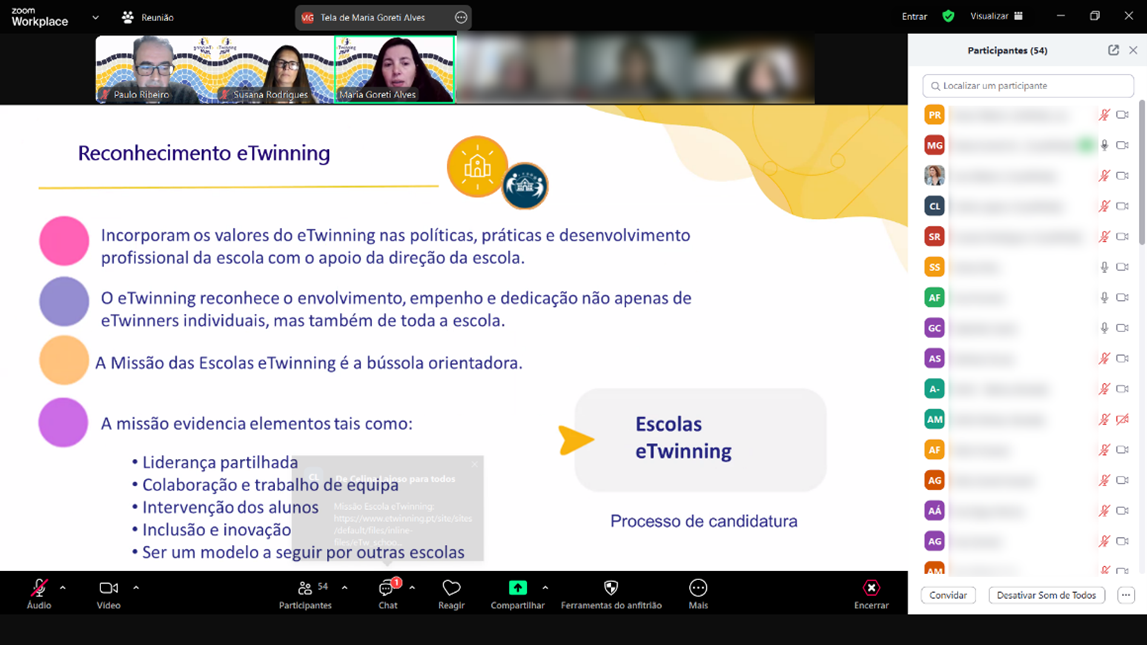Image resolution: width=1147 pixels, height=645 pixels.
Task: Click the camera icon in the AÁ row
Action: pyautogui.click(x=1123, y=511)
